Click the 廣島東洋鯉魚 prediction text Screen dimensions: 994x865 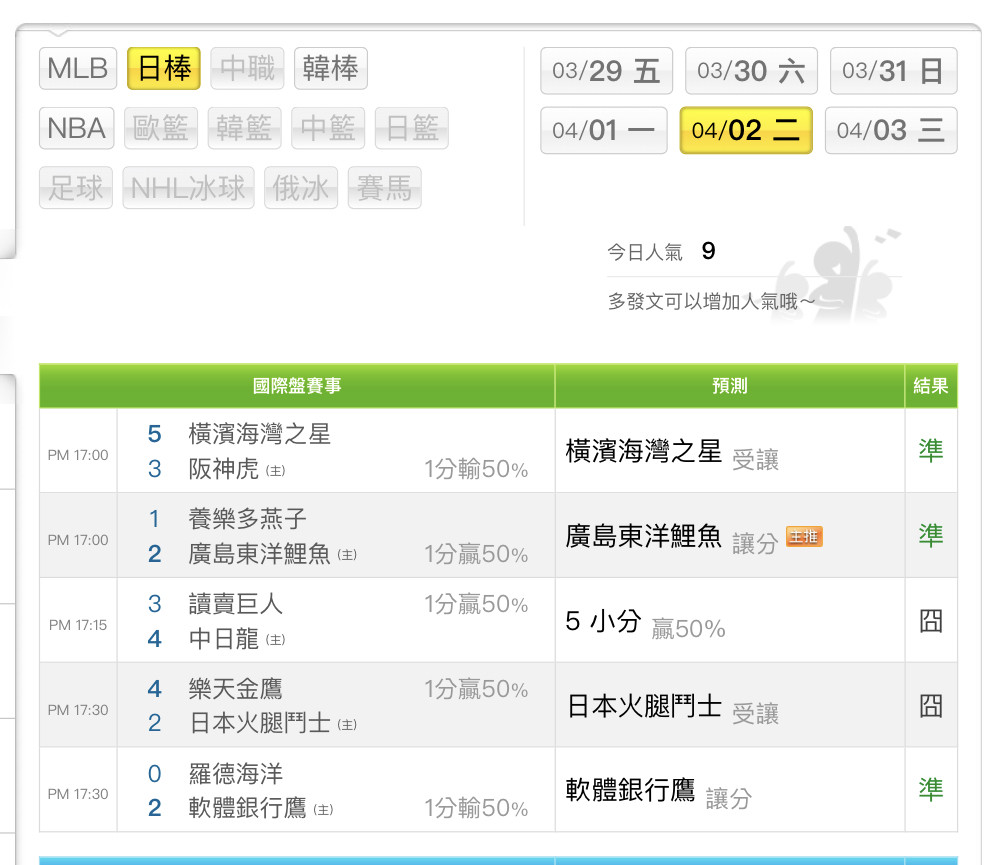click(643, 537)
